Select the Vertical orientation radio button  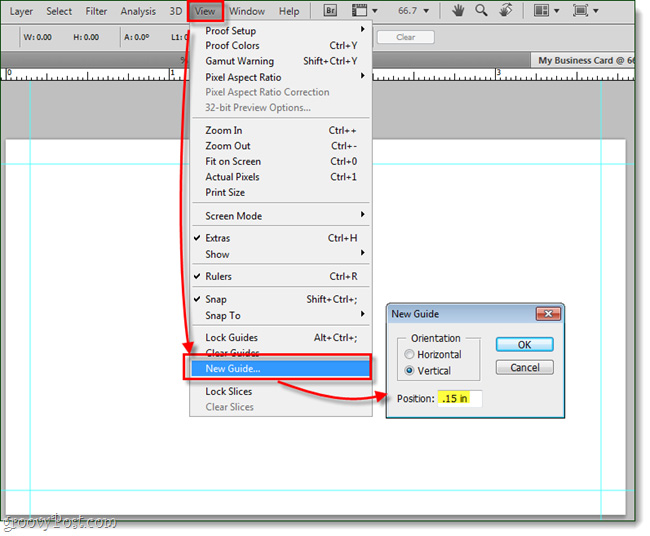click(409, 370)
